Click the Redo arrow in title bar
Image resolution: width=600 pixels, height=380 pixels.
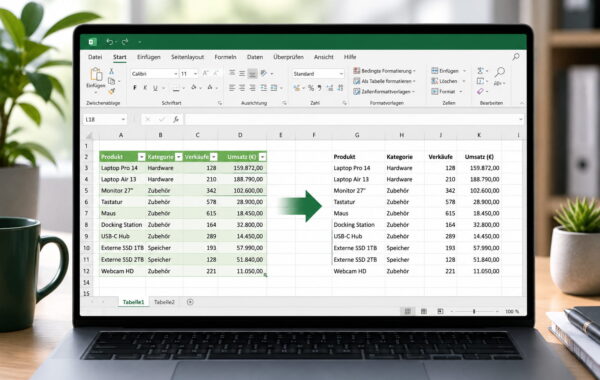[x=125, y=41]
